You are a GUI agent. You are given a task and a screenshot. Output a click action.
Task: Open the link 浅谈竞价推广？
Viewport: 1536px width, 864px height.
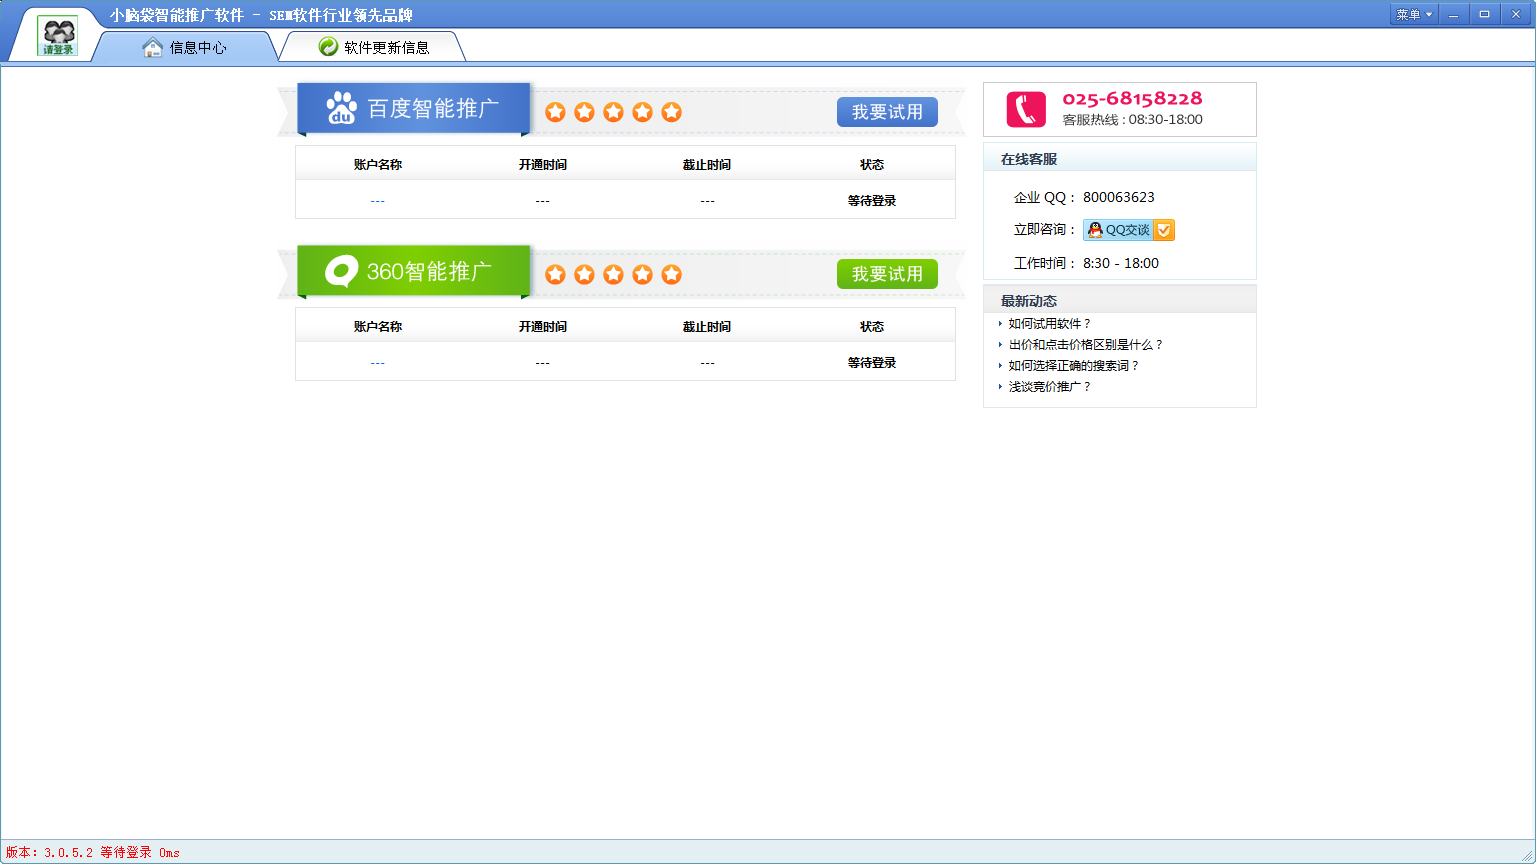pyautogui.click(x=1050, y=387)
